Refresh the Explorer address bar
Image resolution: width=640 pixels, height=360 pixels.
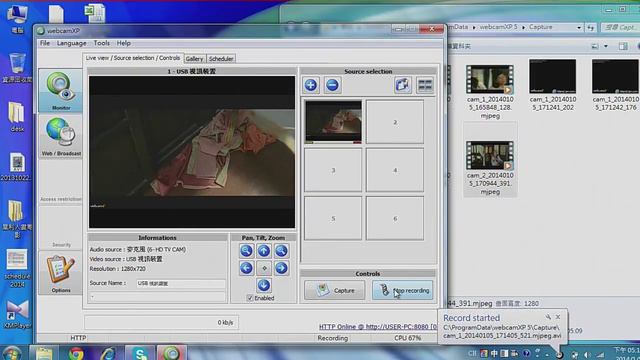coord(591,27)
